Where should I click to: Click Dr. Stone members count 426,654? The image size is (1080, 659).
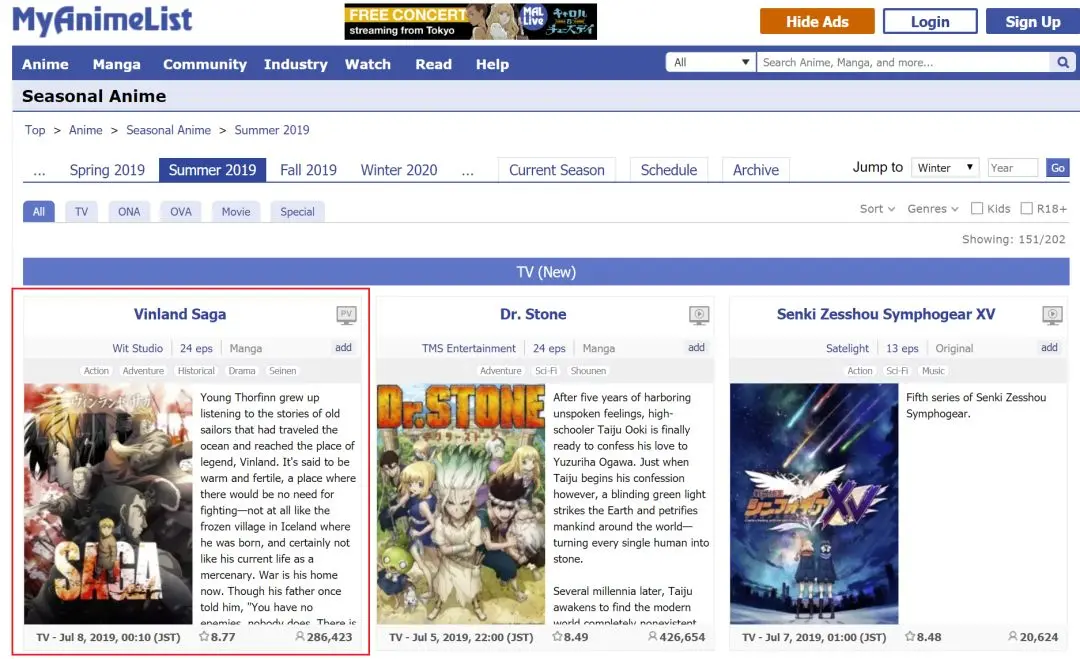tap(676, 637)
